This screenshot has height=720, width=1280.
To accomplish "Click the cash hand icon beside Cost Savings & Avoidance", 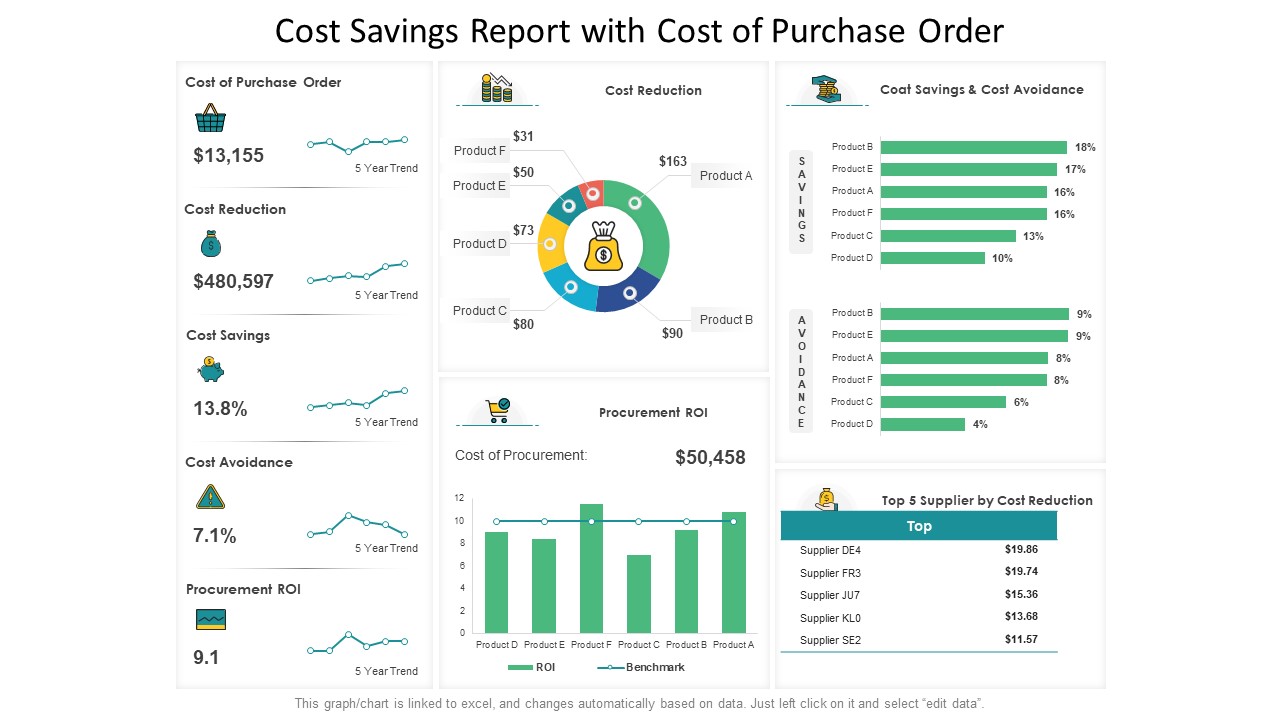I will click(826, 88).
